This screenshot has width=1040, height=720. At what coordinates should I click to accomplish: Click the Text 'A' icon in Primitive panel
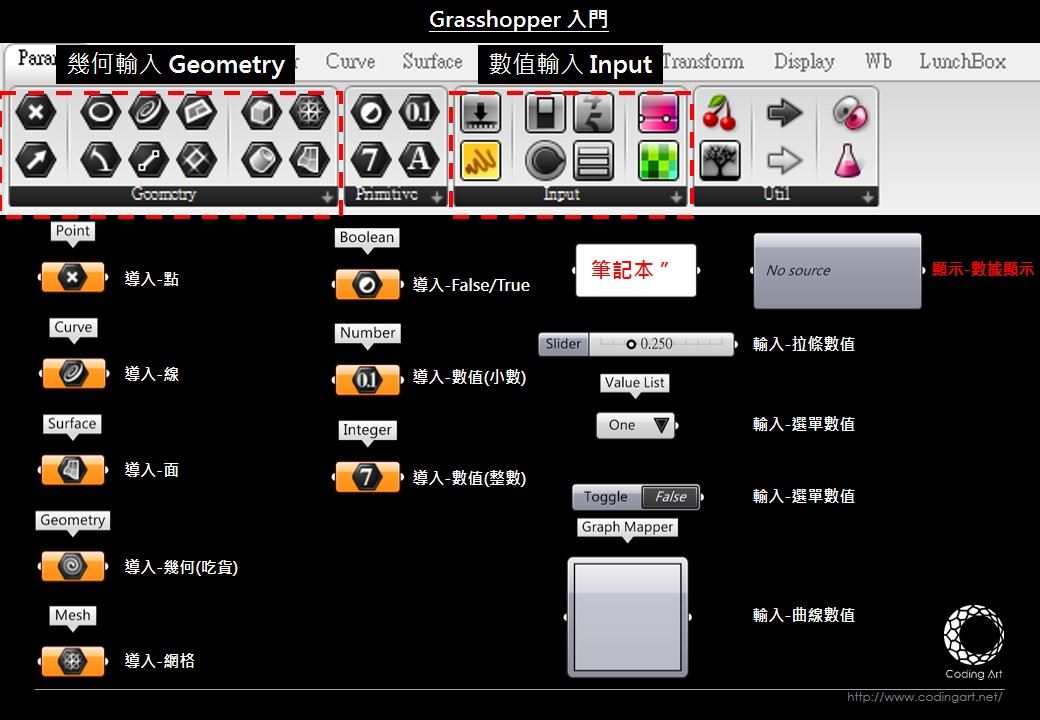click(x=418, y=160)
